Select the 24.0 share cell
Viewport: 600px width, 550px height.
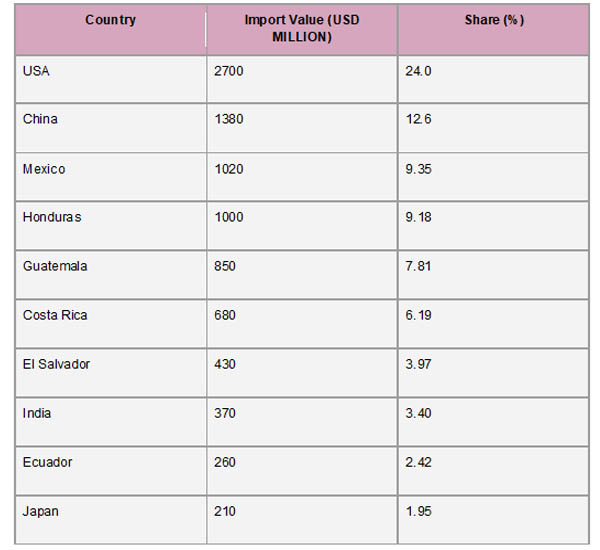coord(493,79)
